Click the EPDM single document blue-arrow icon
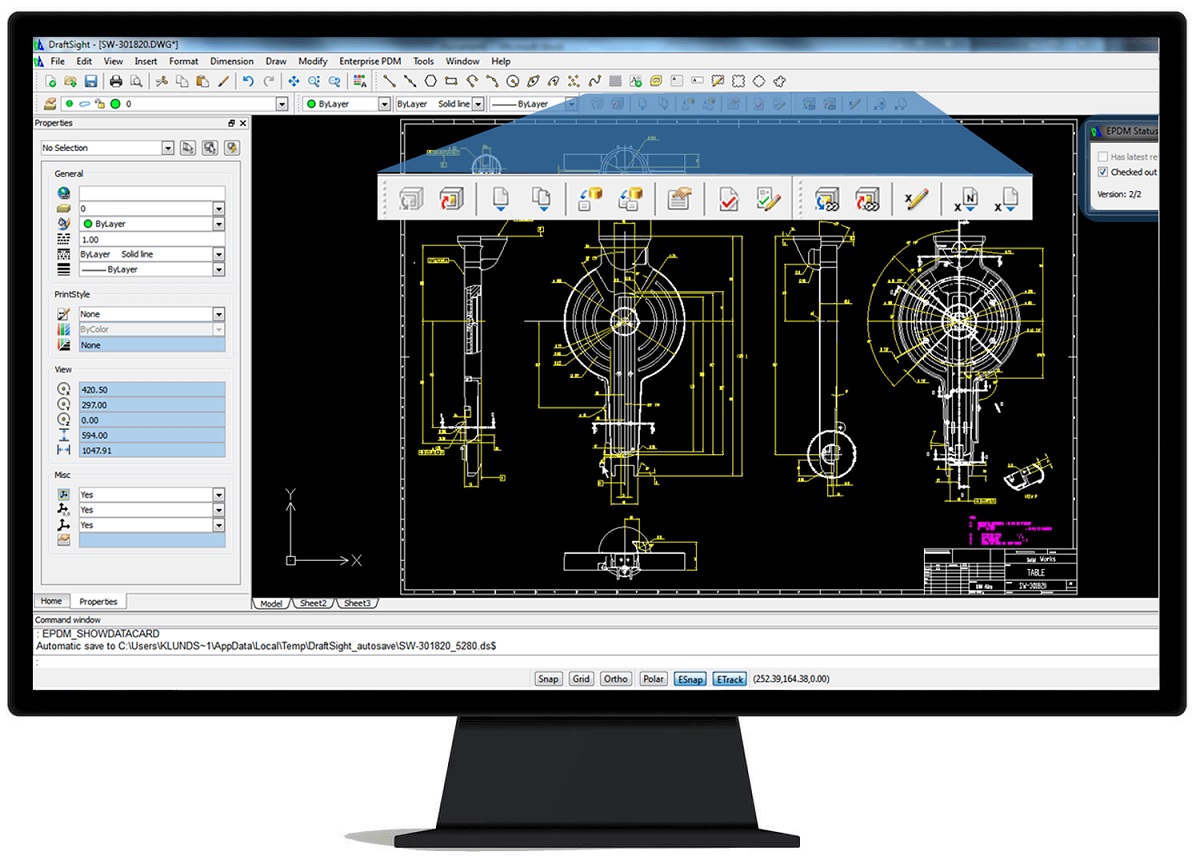 click(x=501, y=198)
